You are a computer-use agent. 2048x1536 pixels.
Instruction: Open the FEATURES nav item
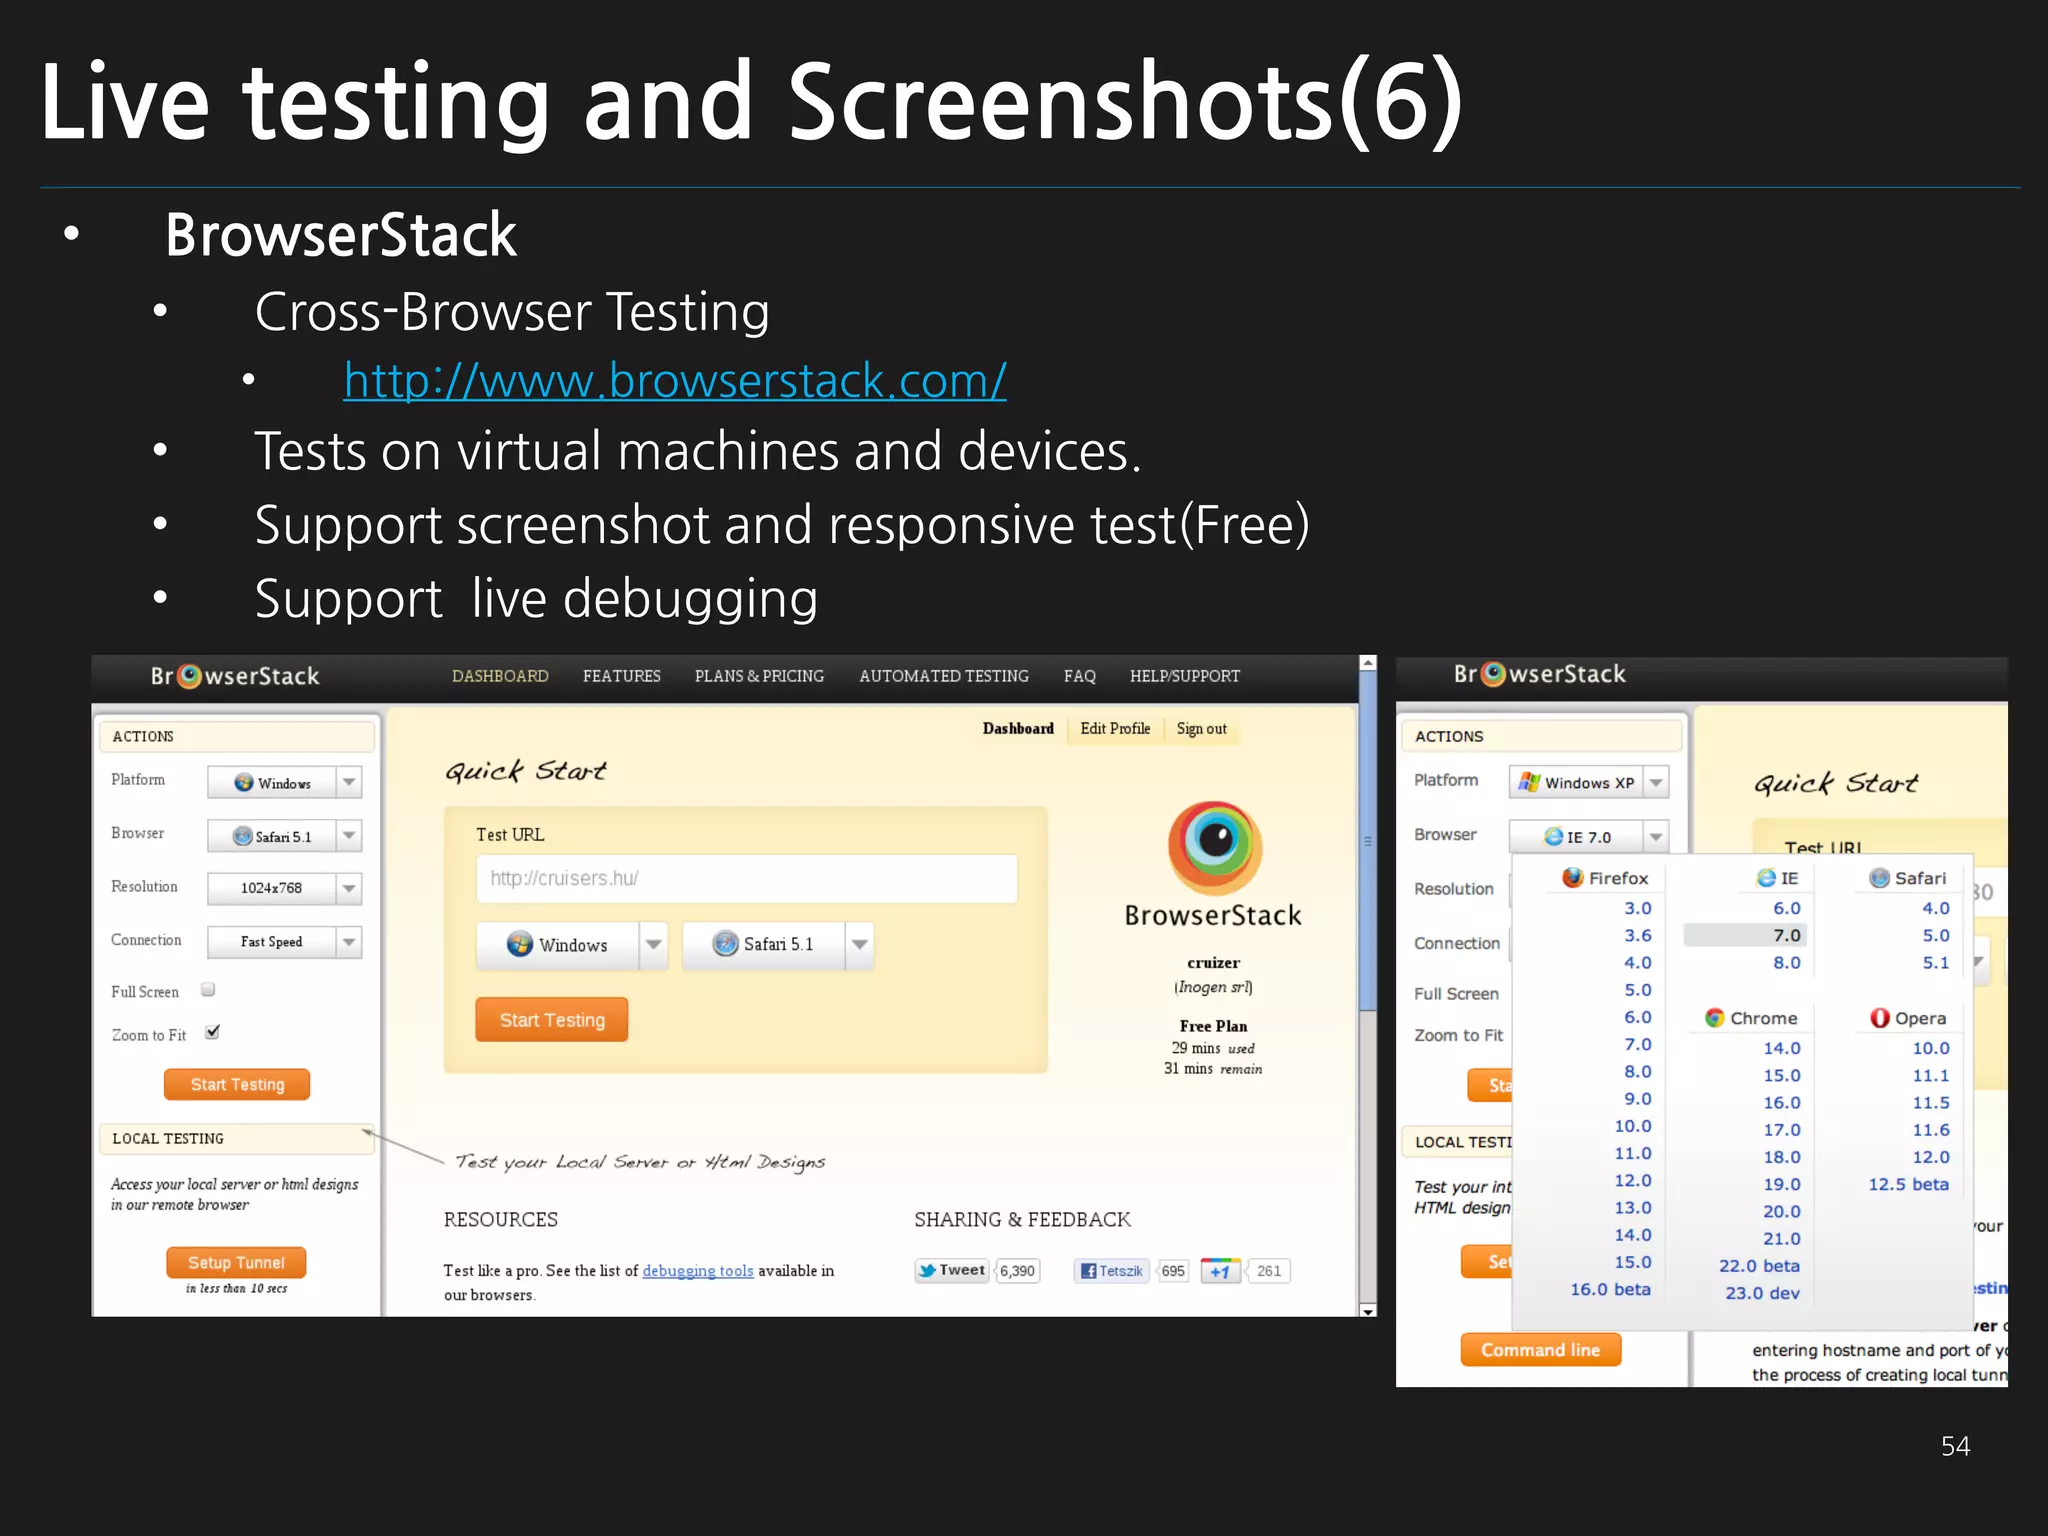tap(622, 676)
